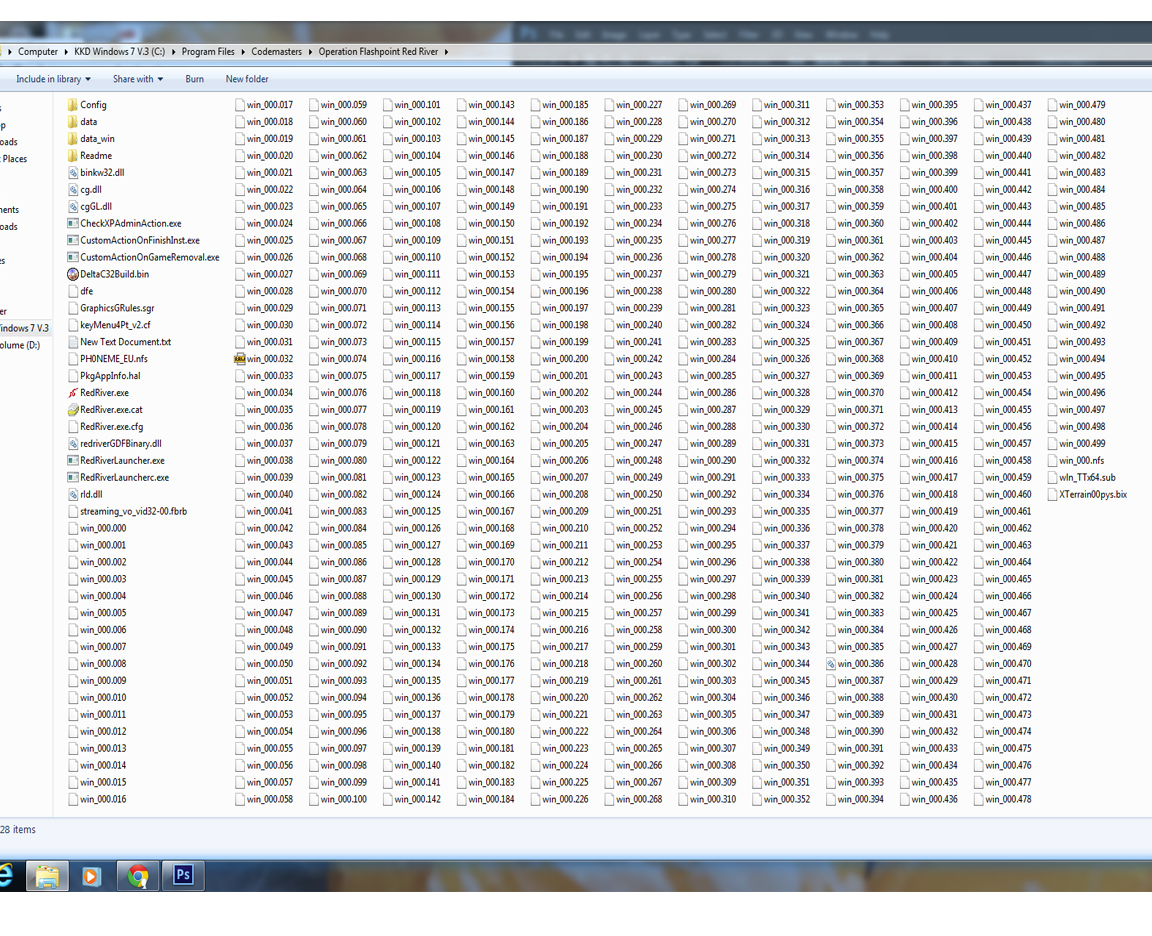Select the RedRiverLauncher.exe icon
The height and width of the screenshot is (936, 1152).
click(x=72, y=461)
